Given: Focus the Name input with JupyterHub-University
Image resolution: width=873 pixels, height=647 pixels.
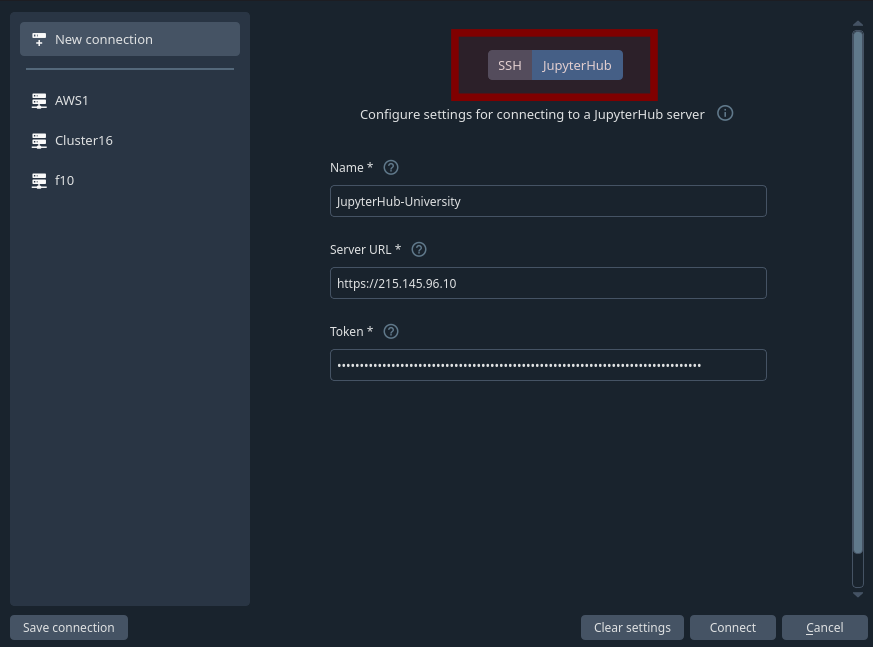Looking at the screenshot, I should click(548, 201).
